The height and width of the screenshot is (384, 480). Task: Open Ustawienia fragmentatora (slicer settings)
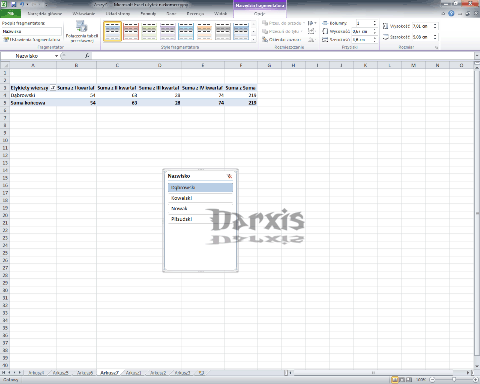coord(32,40)
